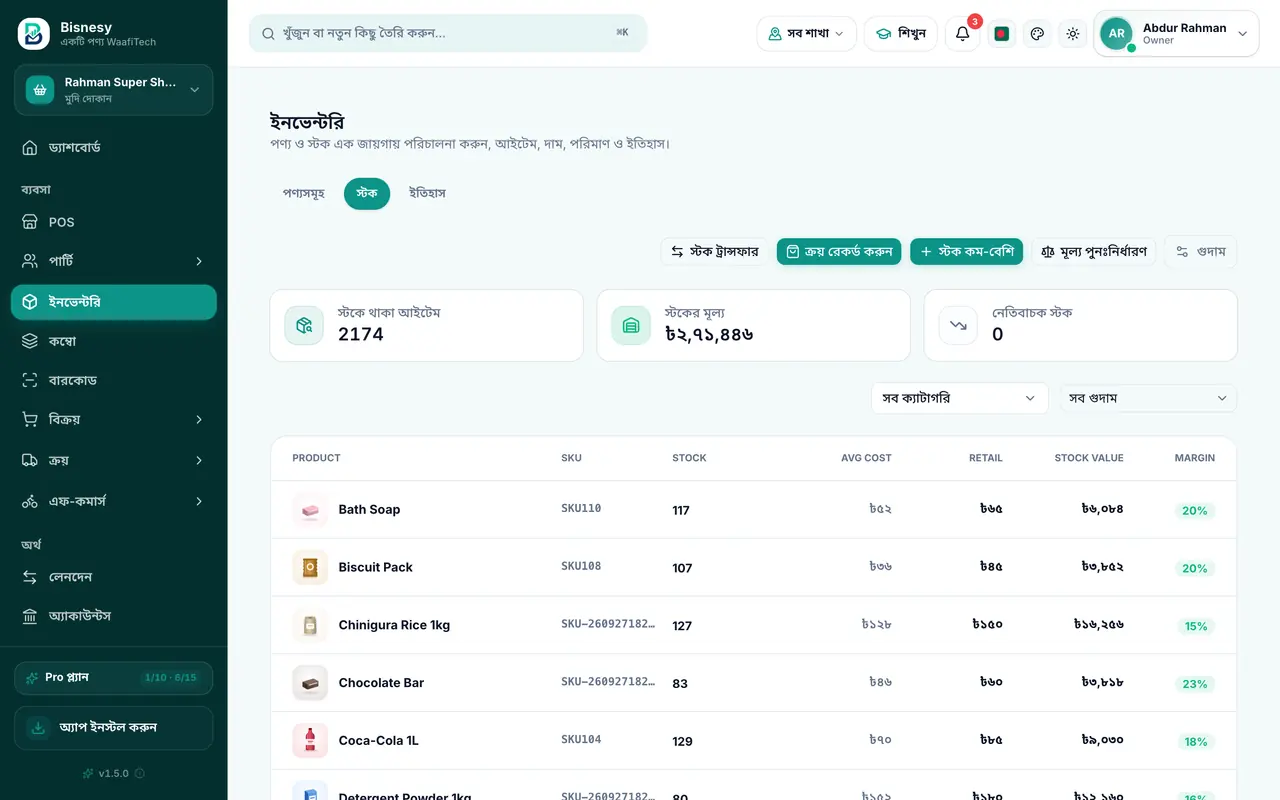Screen dimensions: 1280x800
Task: Click the Chinigura Rice 1kg product image
Action: pyautogui.click(x=310, y=625)
